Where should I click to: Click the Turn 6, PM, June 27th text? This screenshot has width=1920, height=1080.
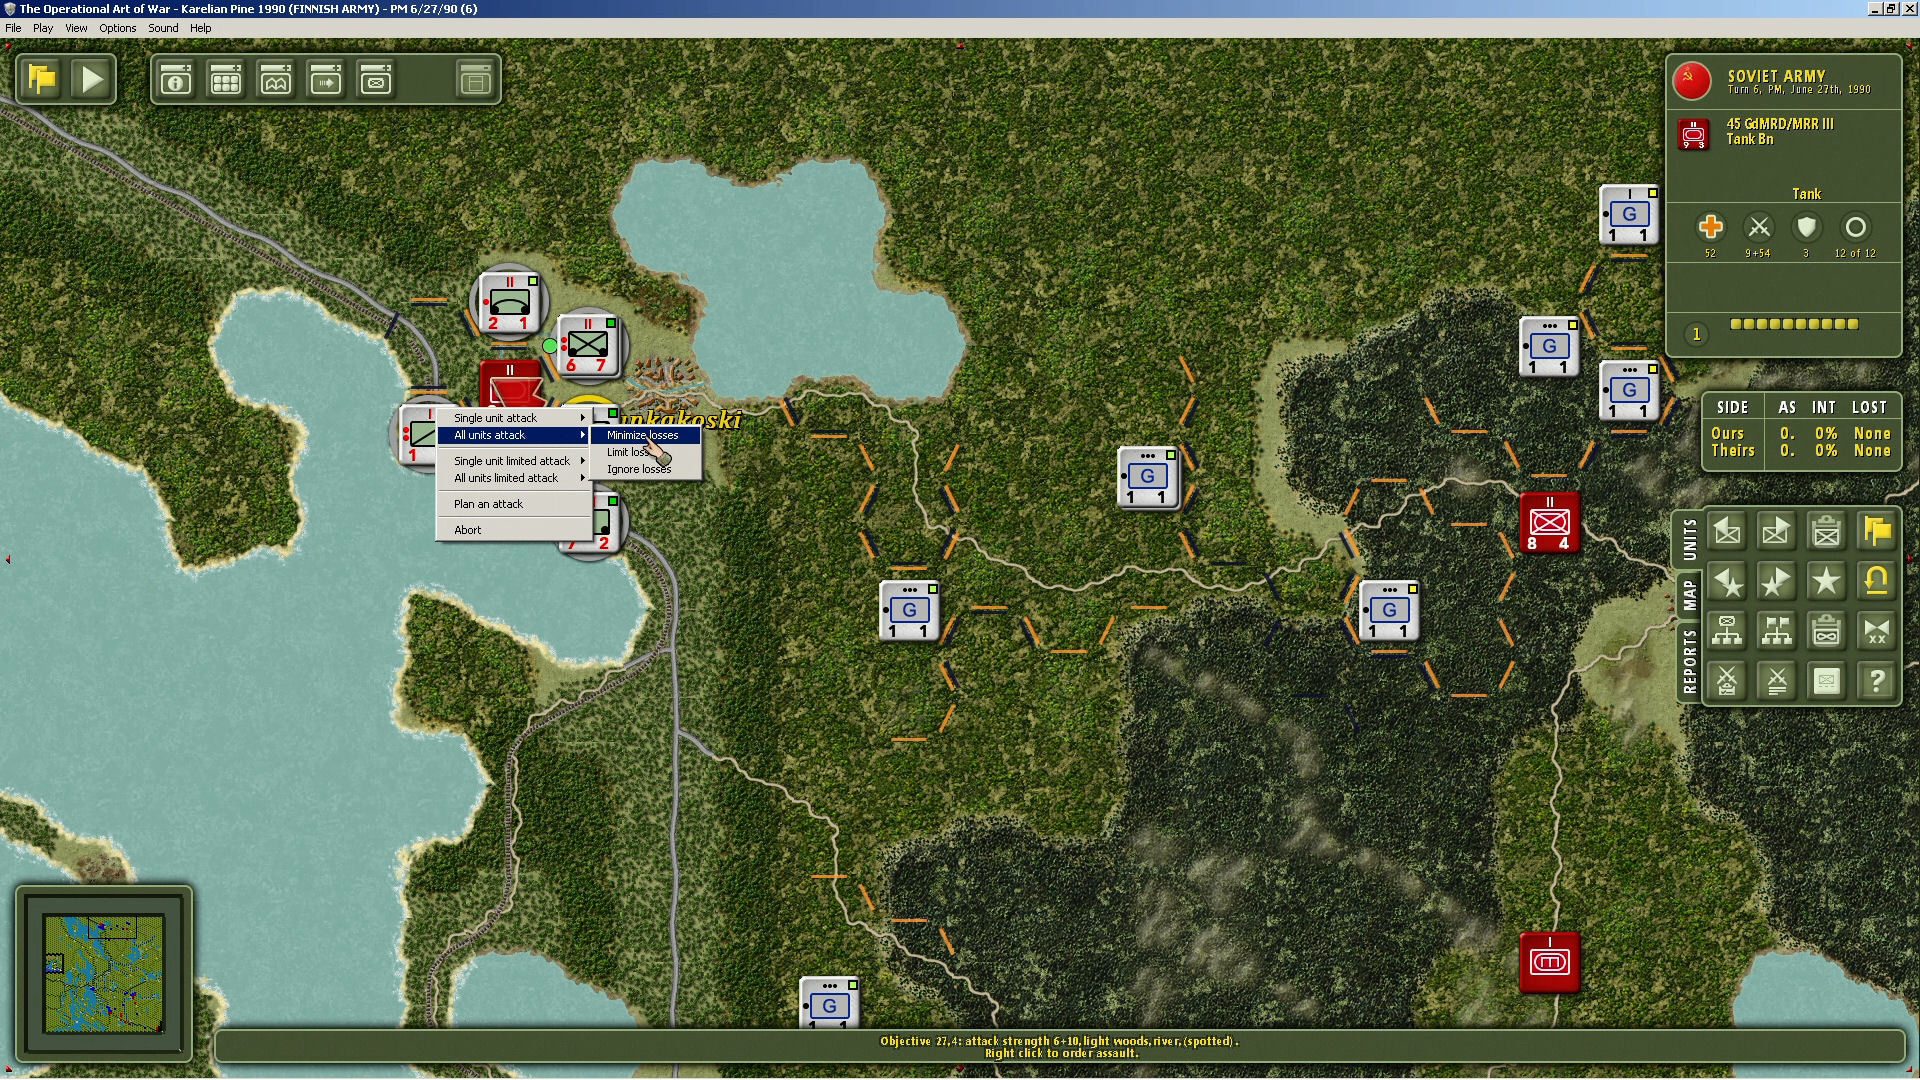[x=1799, y=90]
